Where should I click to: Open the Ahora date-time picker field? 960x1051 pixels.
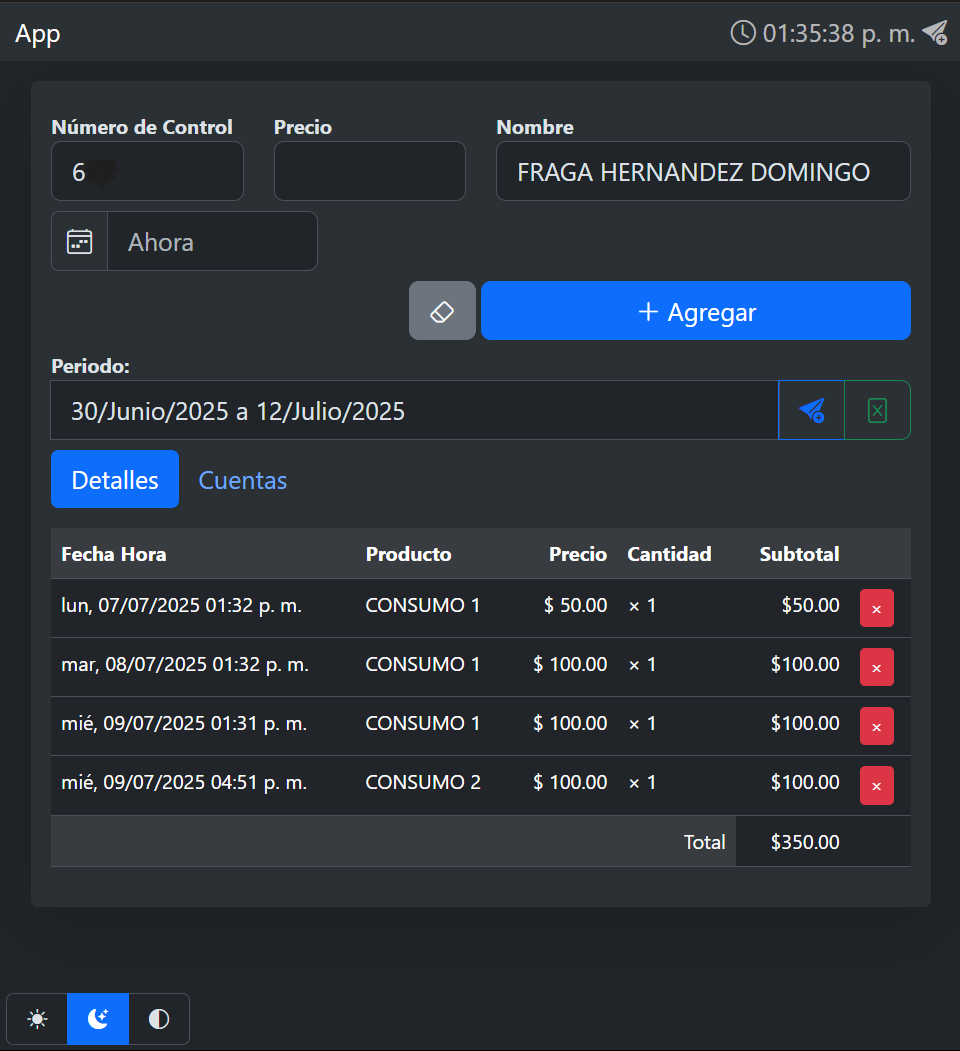tap(211, 241)
